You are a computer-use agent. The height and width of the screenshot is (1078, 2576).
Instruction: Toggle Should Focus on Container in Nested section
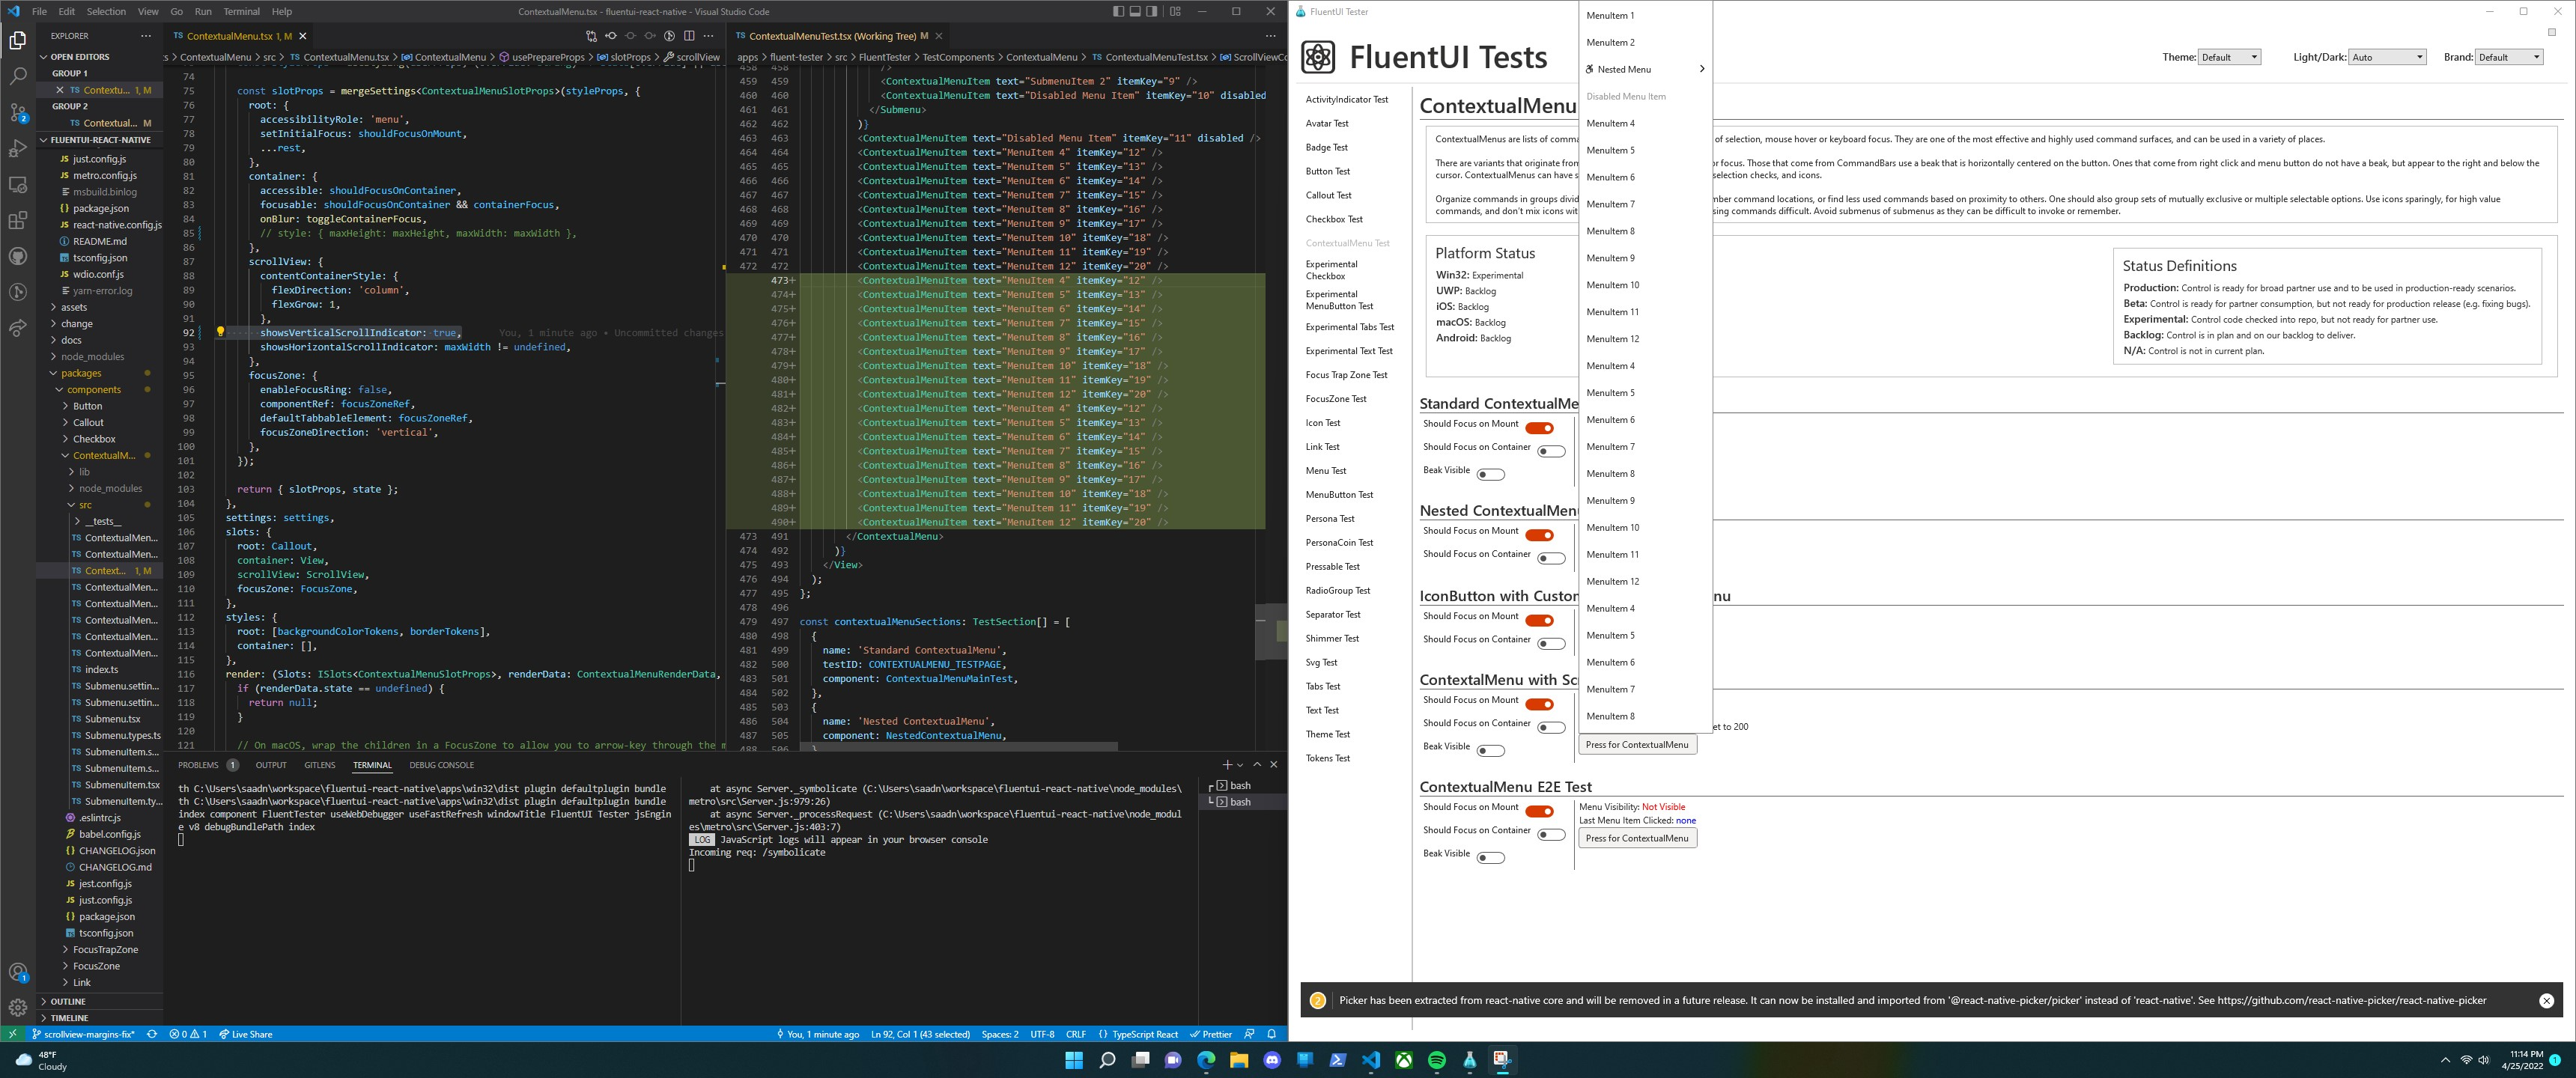pyautogui.click(x=1551, y=558)
